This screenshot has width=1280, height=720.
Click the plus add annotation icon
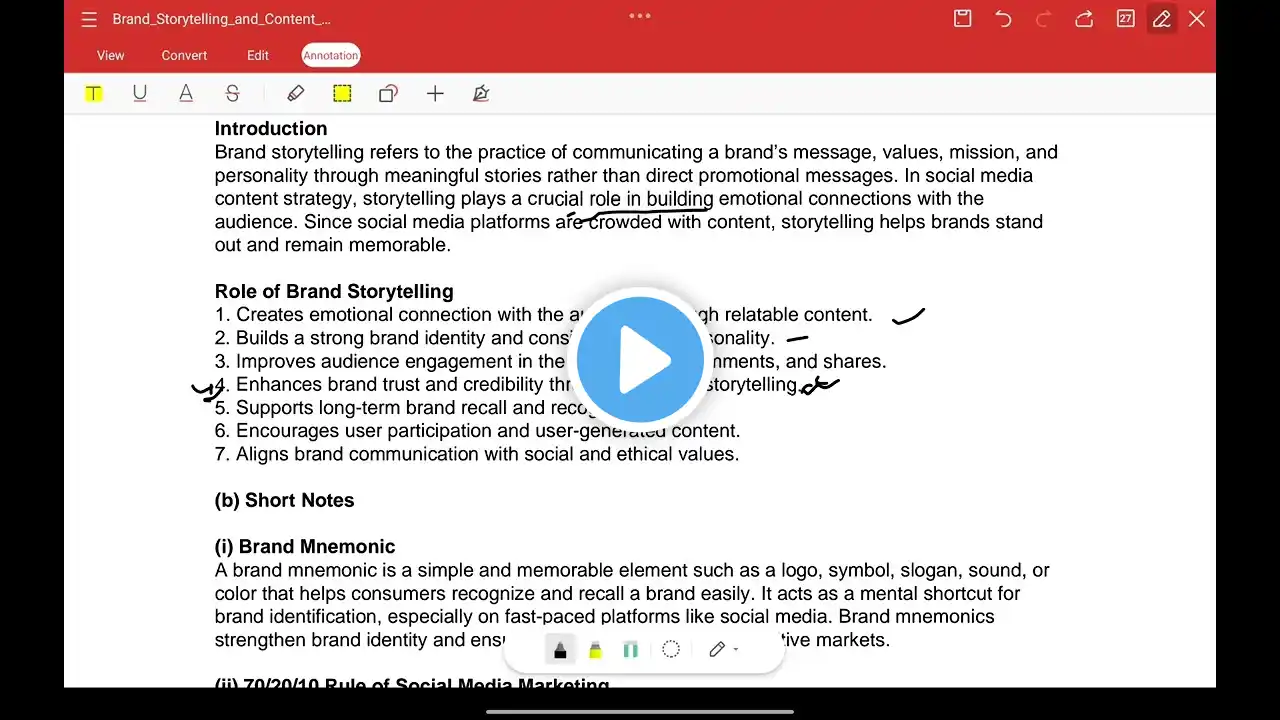pyautogui.click(x=434, y=93)
